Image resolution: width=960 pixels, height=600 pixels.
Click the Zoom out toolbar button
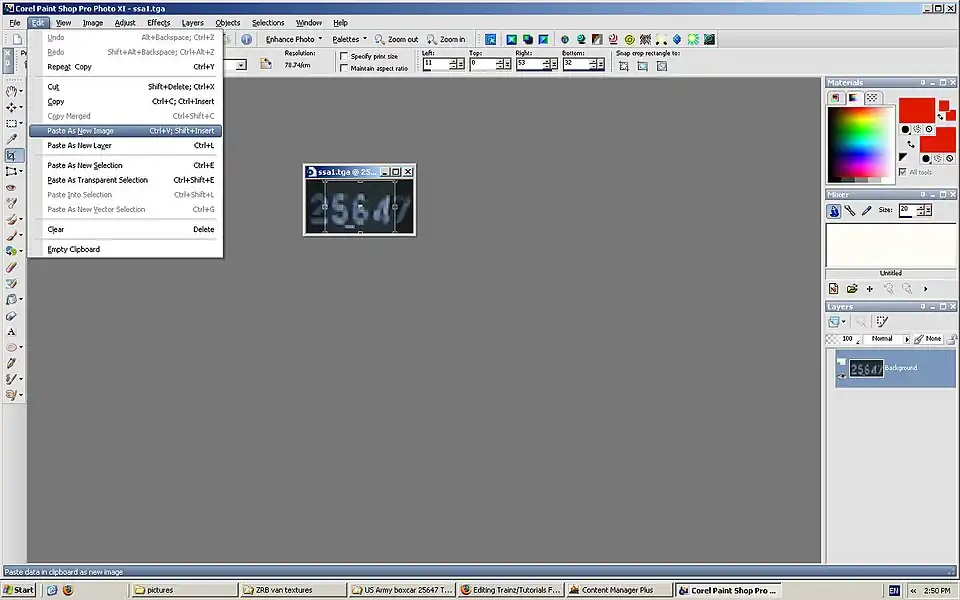(397, 39)
